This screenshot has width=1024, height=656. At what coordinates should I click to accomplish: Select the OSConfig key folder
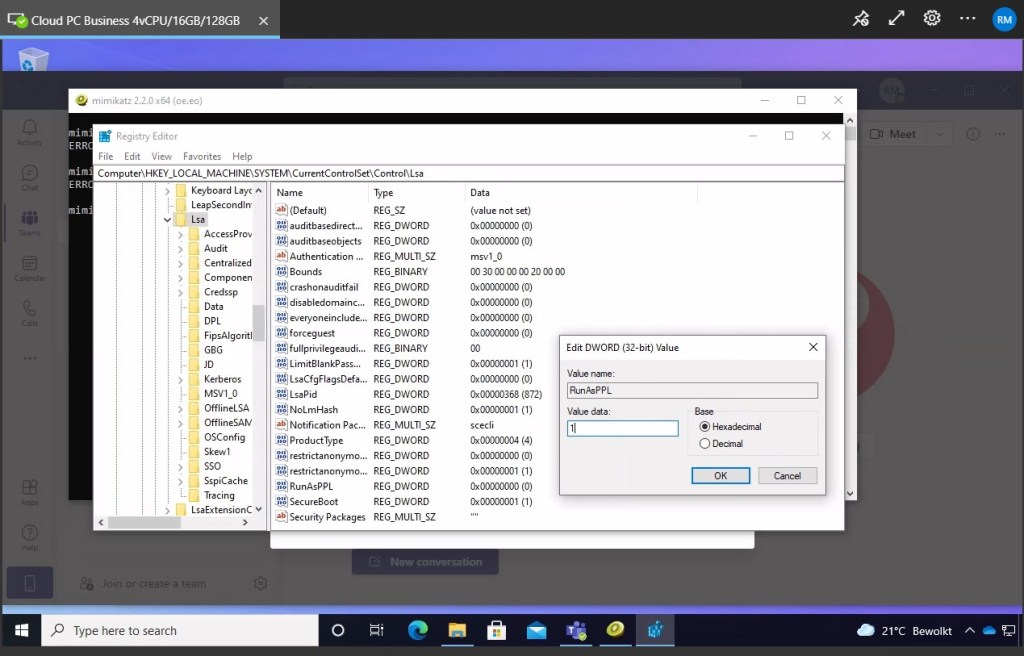point(224,437)
